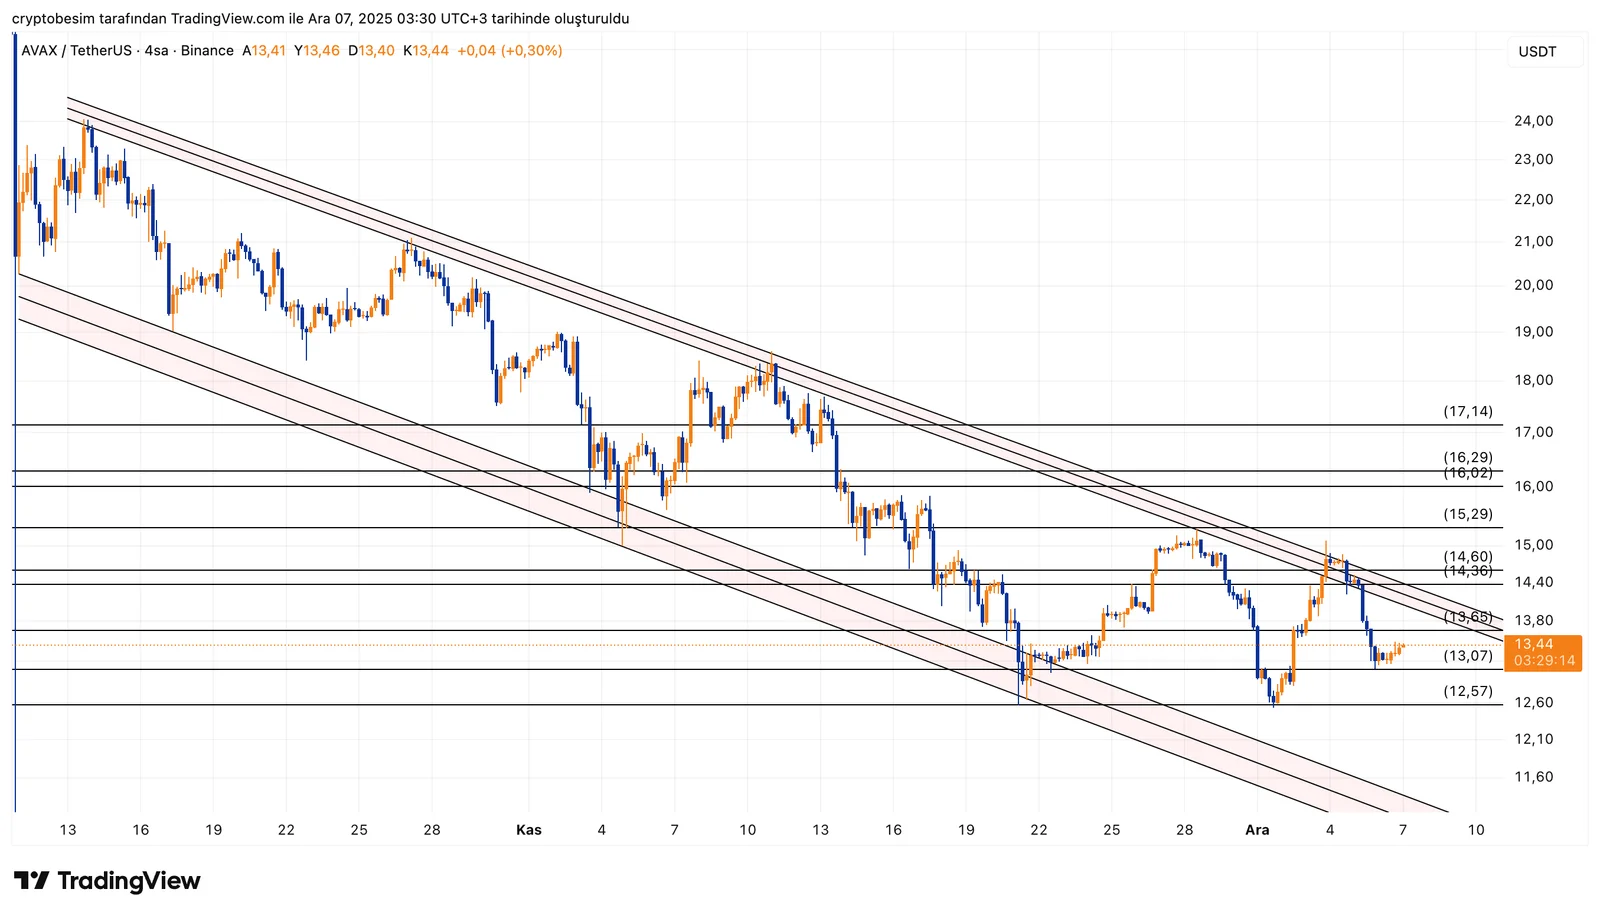Click the AVAX / TetherUS symbol title

point(77,51)
